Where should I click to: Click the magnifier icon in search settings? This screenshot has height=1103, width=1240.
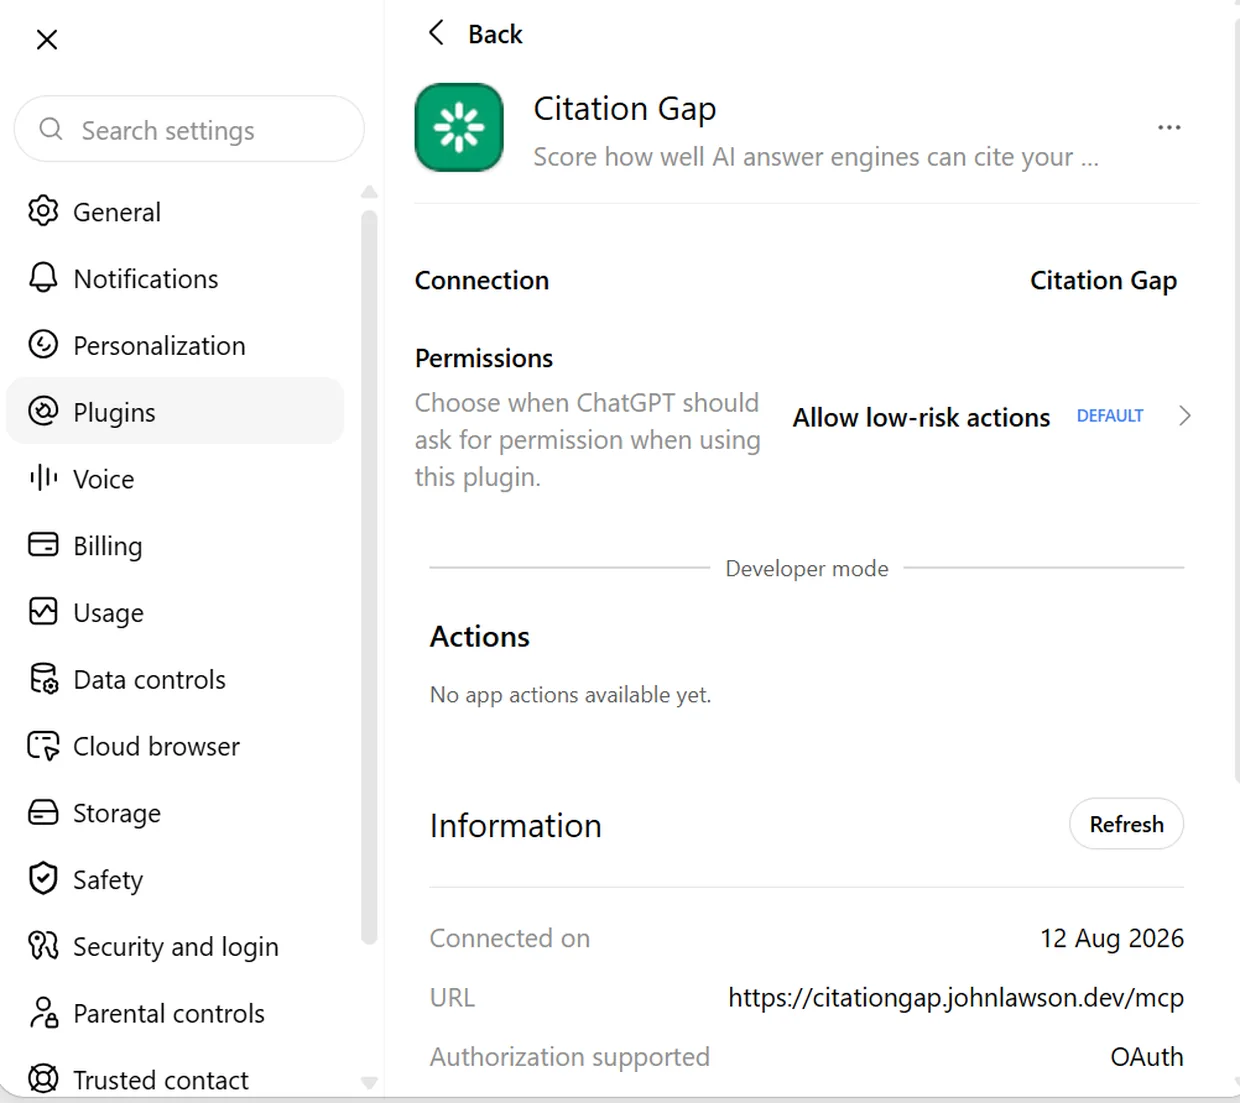pyautogui.click(x=51, y=129)
